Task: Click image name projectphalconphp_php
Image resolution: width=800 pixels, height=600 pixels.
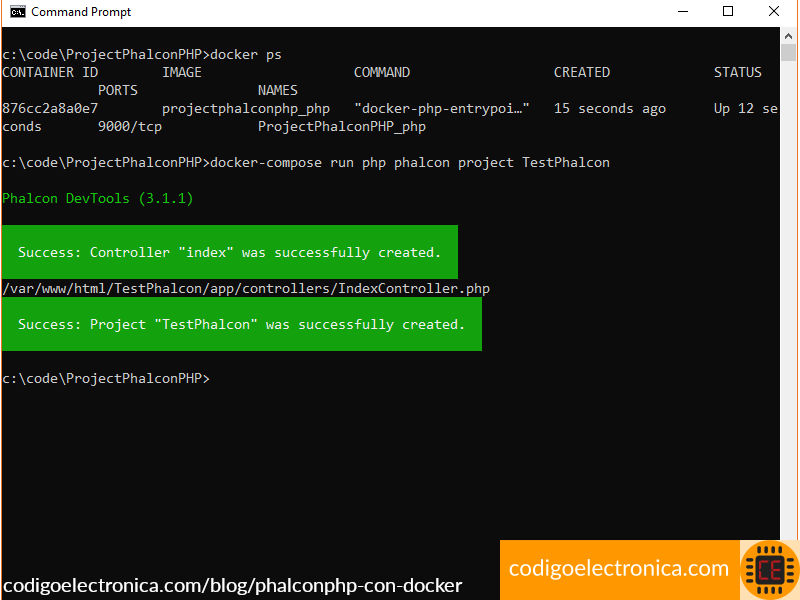Action: pos(246,109)
